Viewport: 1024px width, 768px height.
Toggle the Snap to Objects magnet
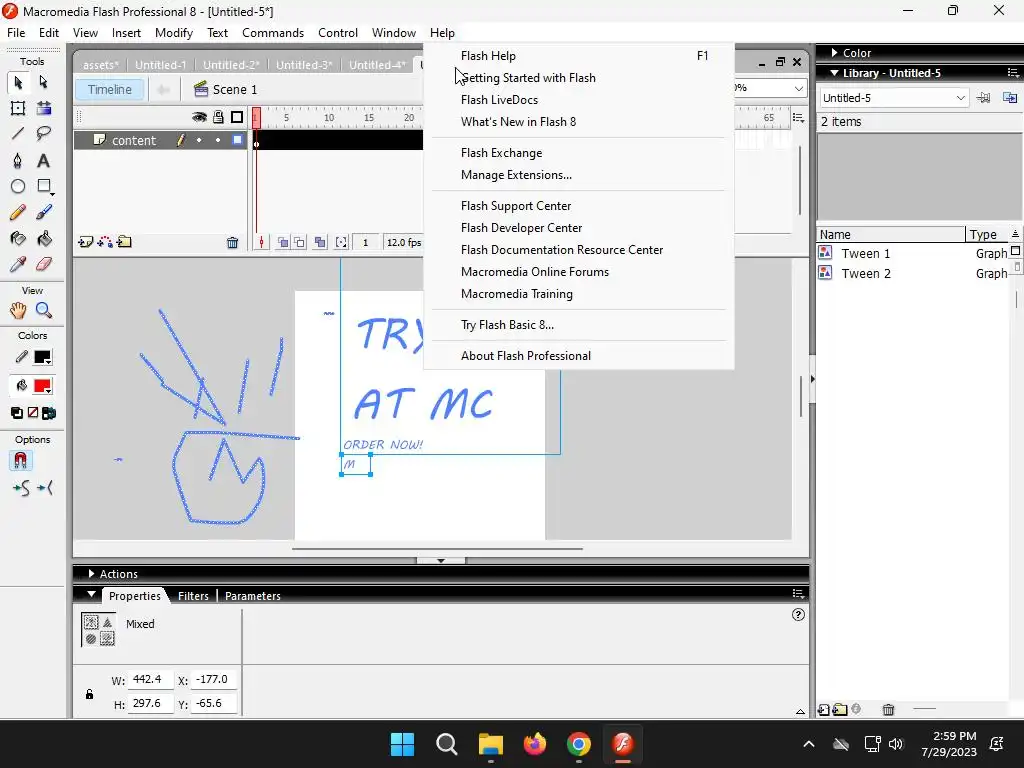coord(20,461)
